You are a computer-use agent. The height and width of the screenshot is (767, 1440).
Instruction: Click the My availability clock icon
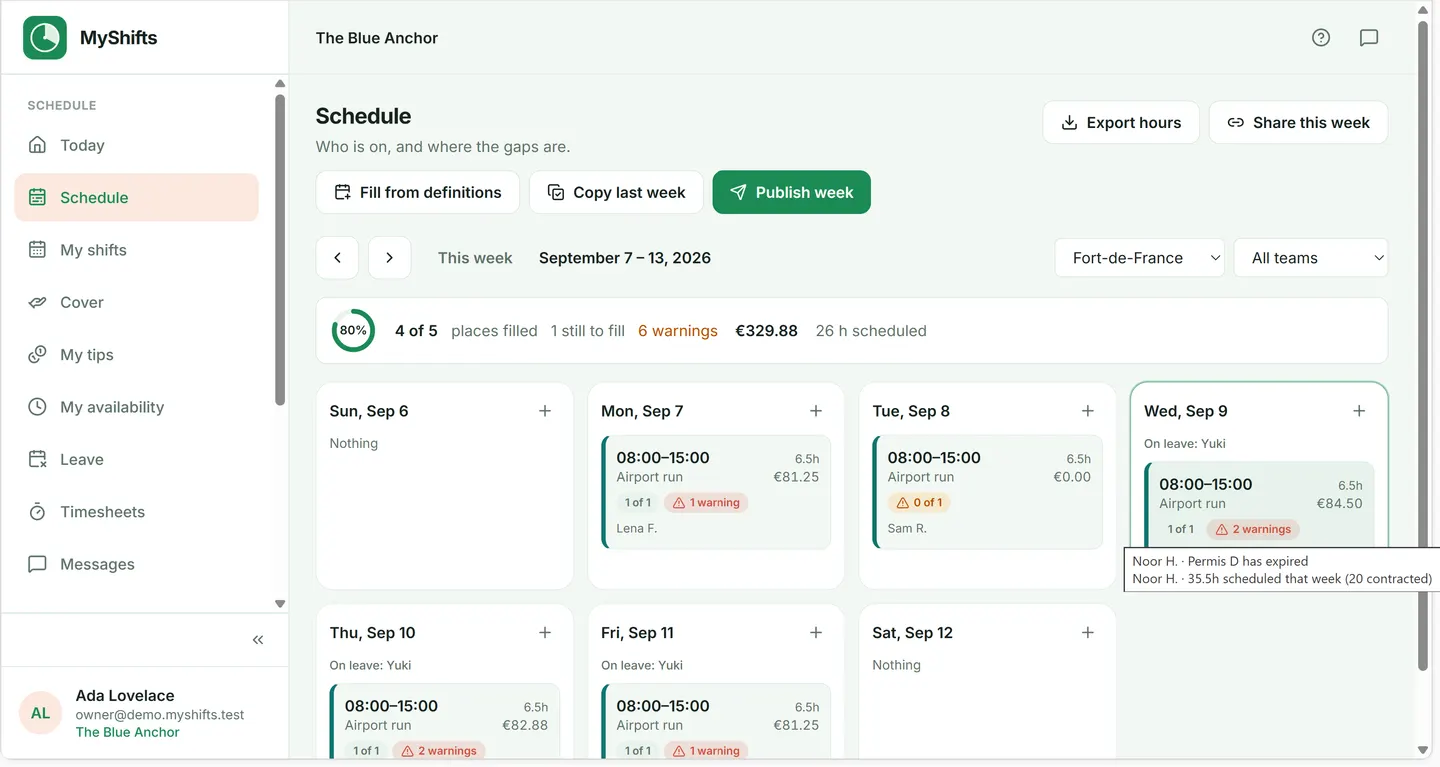point(37,407)
